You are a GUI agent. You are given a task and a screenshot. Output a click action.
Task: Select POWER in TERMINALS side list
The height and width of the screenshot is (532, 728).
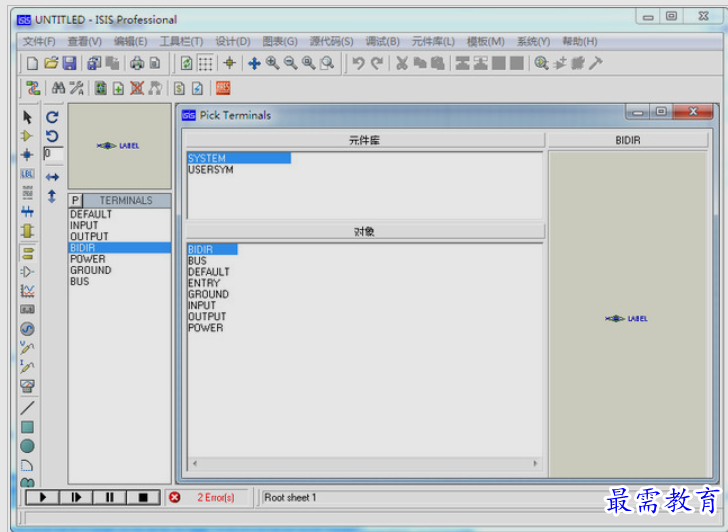coord(120,259)
